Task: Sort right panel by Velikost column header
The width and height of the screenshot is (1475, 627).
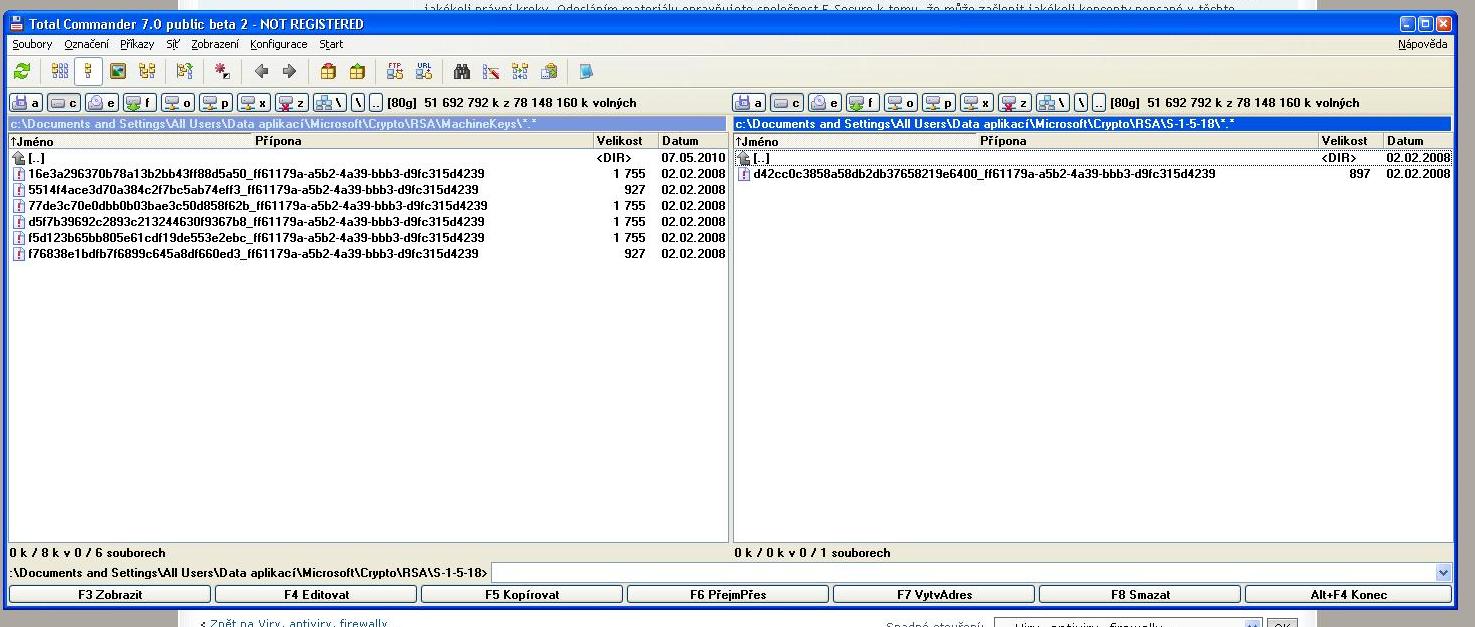Action: [x=1350, y=141]
